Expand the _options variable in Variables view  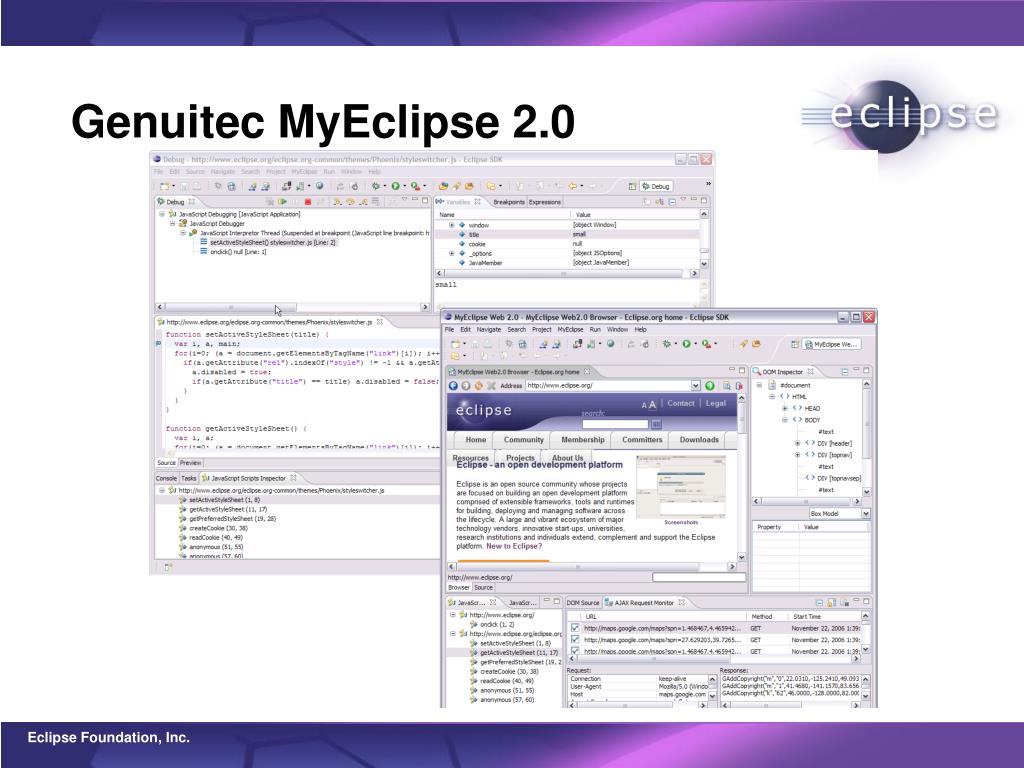[451, 253]
